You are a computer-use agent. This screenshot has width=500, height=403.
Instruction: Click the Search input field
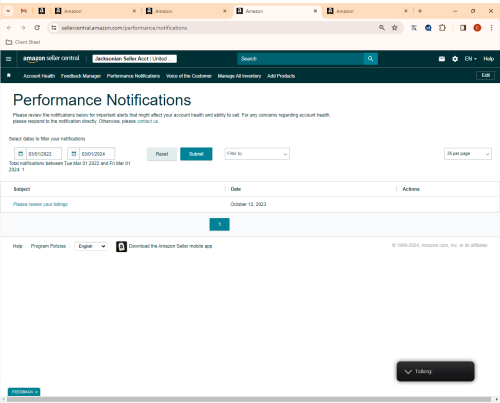click(x=300, y=59)
